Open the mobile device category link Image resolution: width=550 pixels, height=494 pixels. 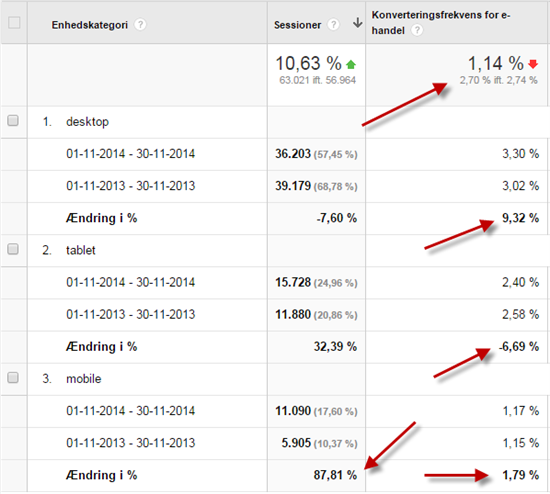[x=83, y=379]
